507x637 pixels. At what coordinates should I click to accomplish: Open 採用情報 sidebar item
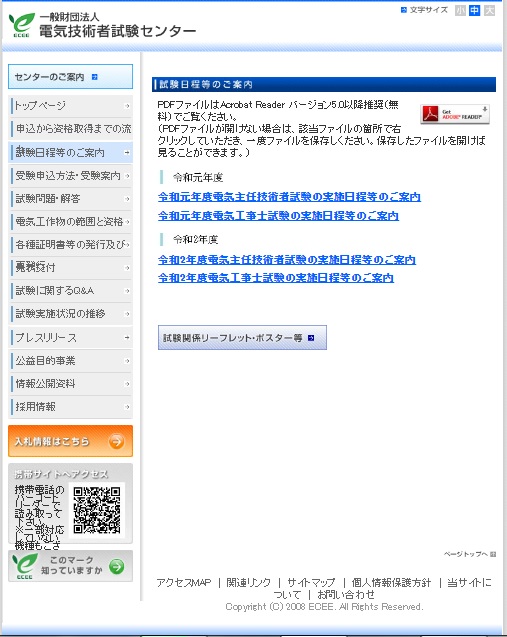[x=70, y=407]
